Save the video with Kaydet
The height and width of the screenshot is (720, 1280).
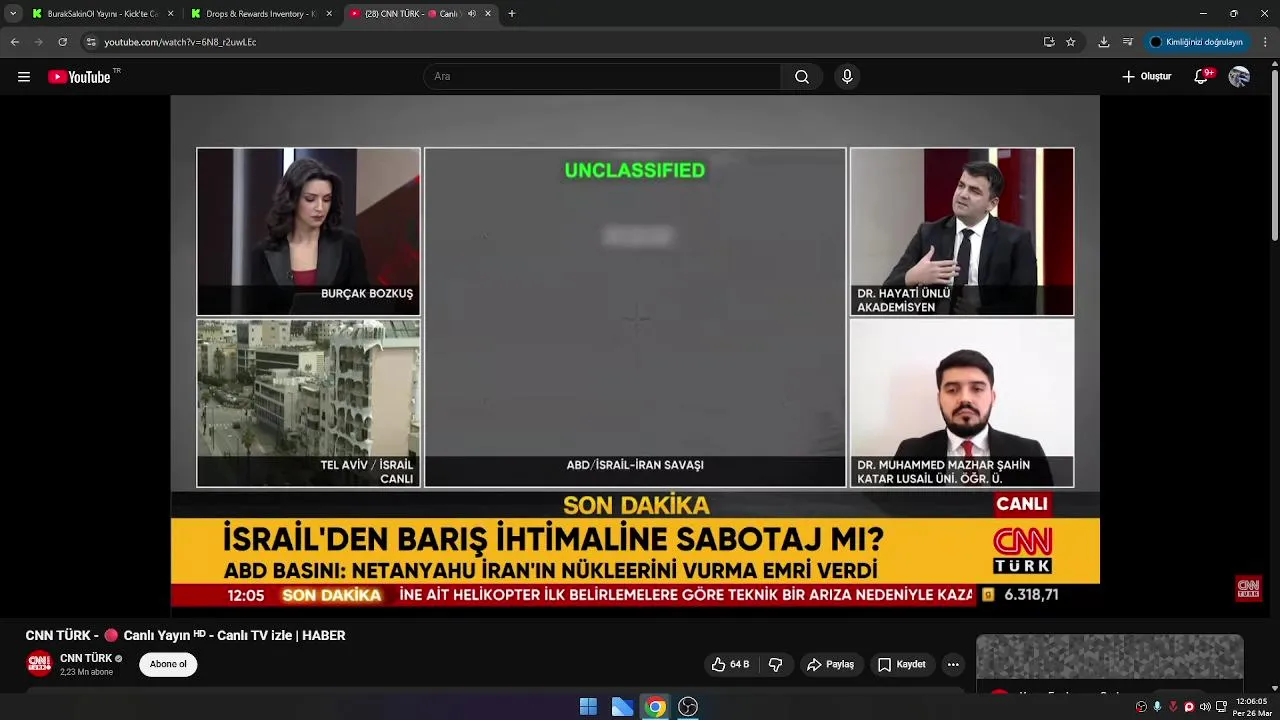901,664
